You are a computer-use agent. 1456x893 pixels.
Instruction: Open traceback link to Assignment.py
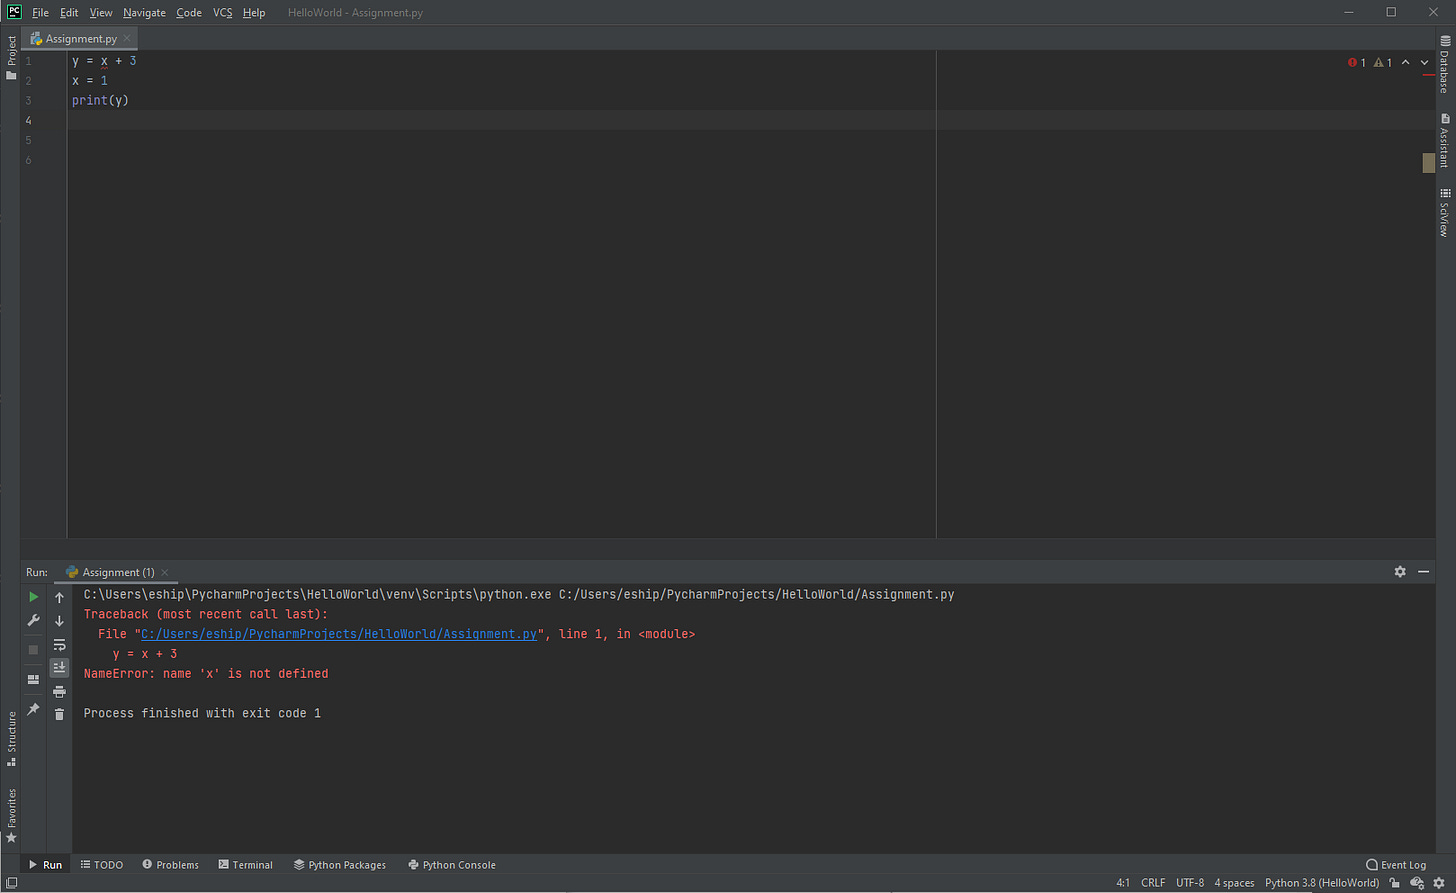pos(339,634)
